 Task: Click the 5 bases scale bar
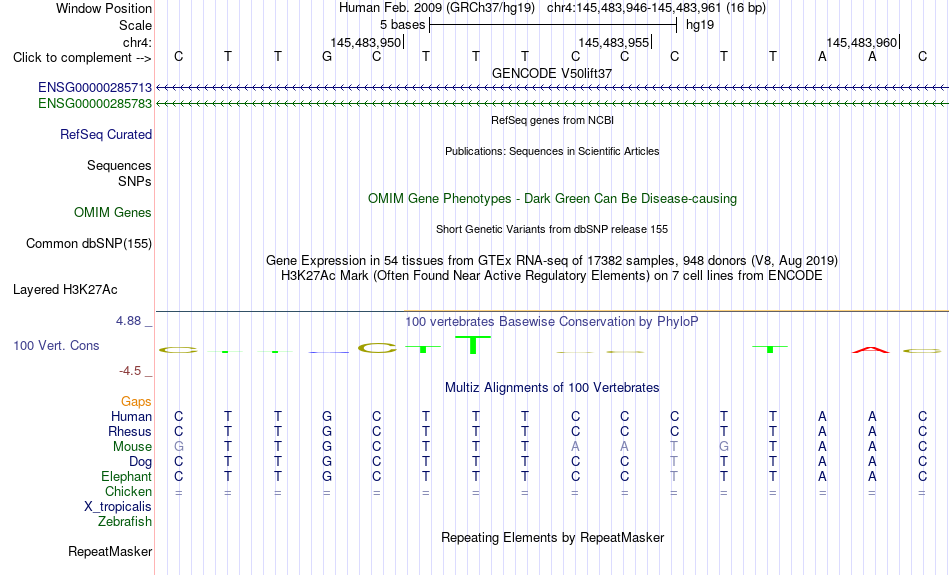click(x=553, y=25)
